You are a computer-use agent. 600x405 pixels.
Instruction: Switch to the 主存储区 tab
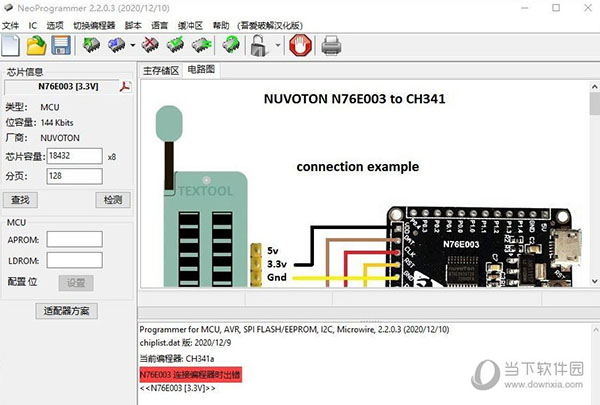(x=161, y=70)
